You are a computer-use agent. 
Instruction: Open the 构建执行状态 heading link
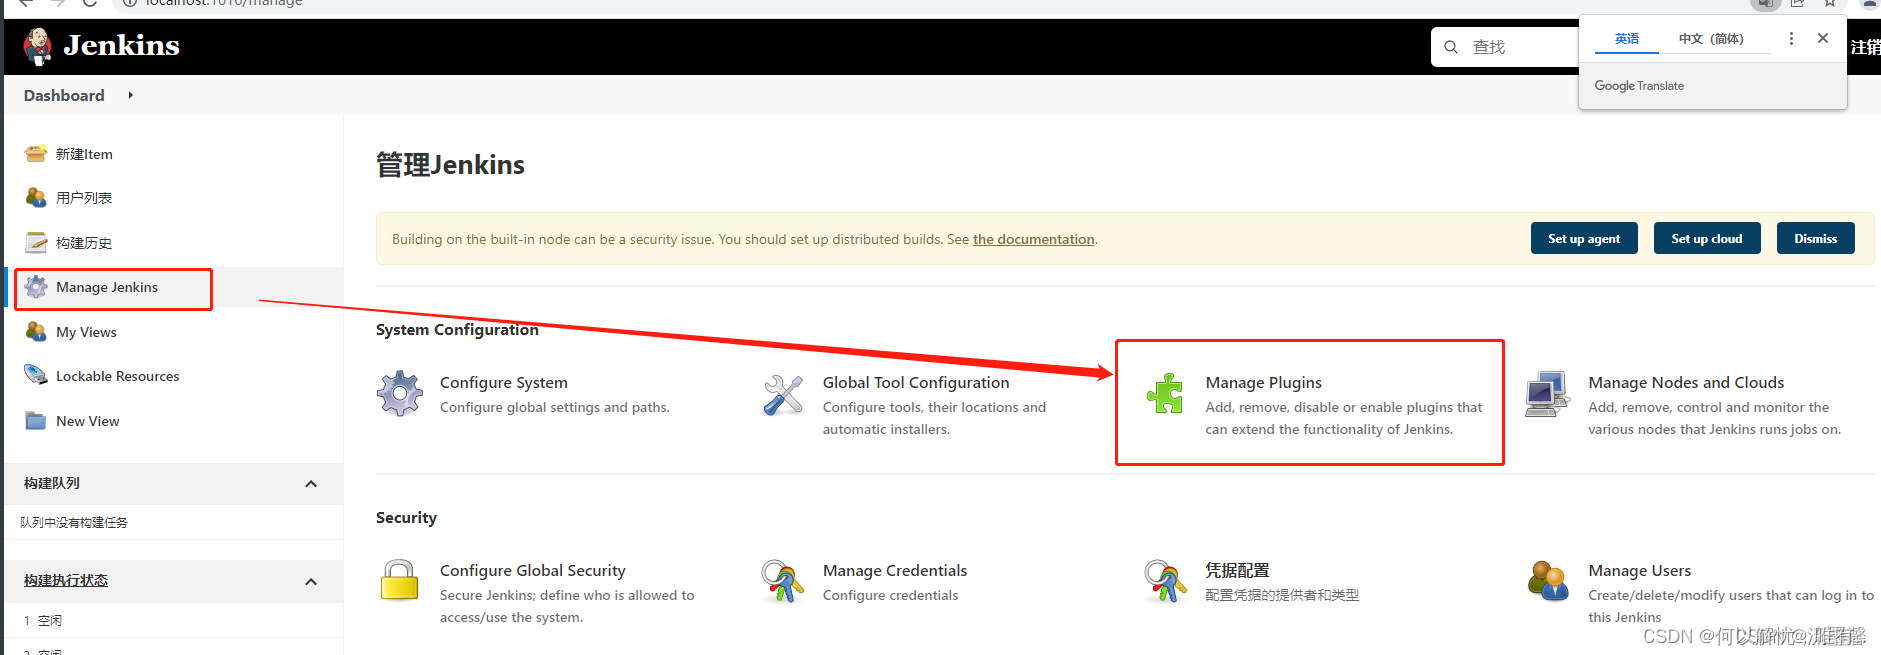(x=66, y=580)
